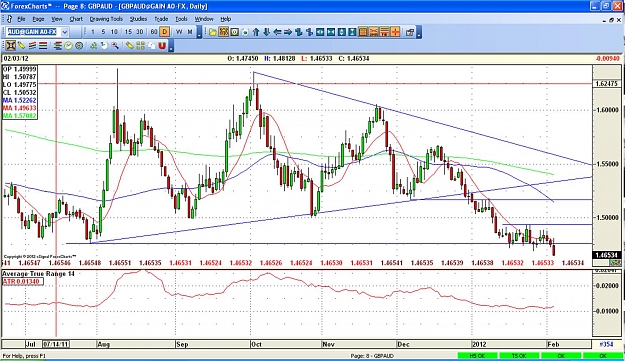Select the orange-highlighted crossed-arrows pointer tool

click(x=11, y=46)
